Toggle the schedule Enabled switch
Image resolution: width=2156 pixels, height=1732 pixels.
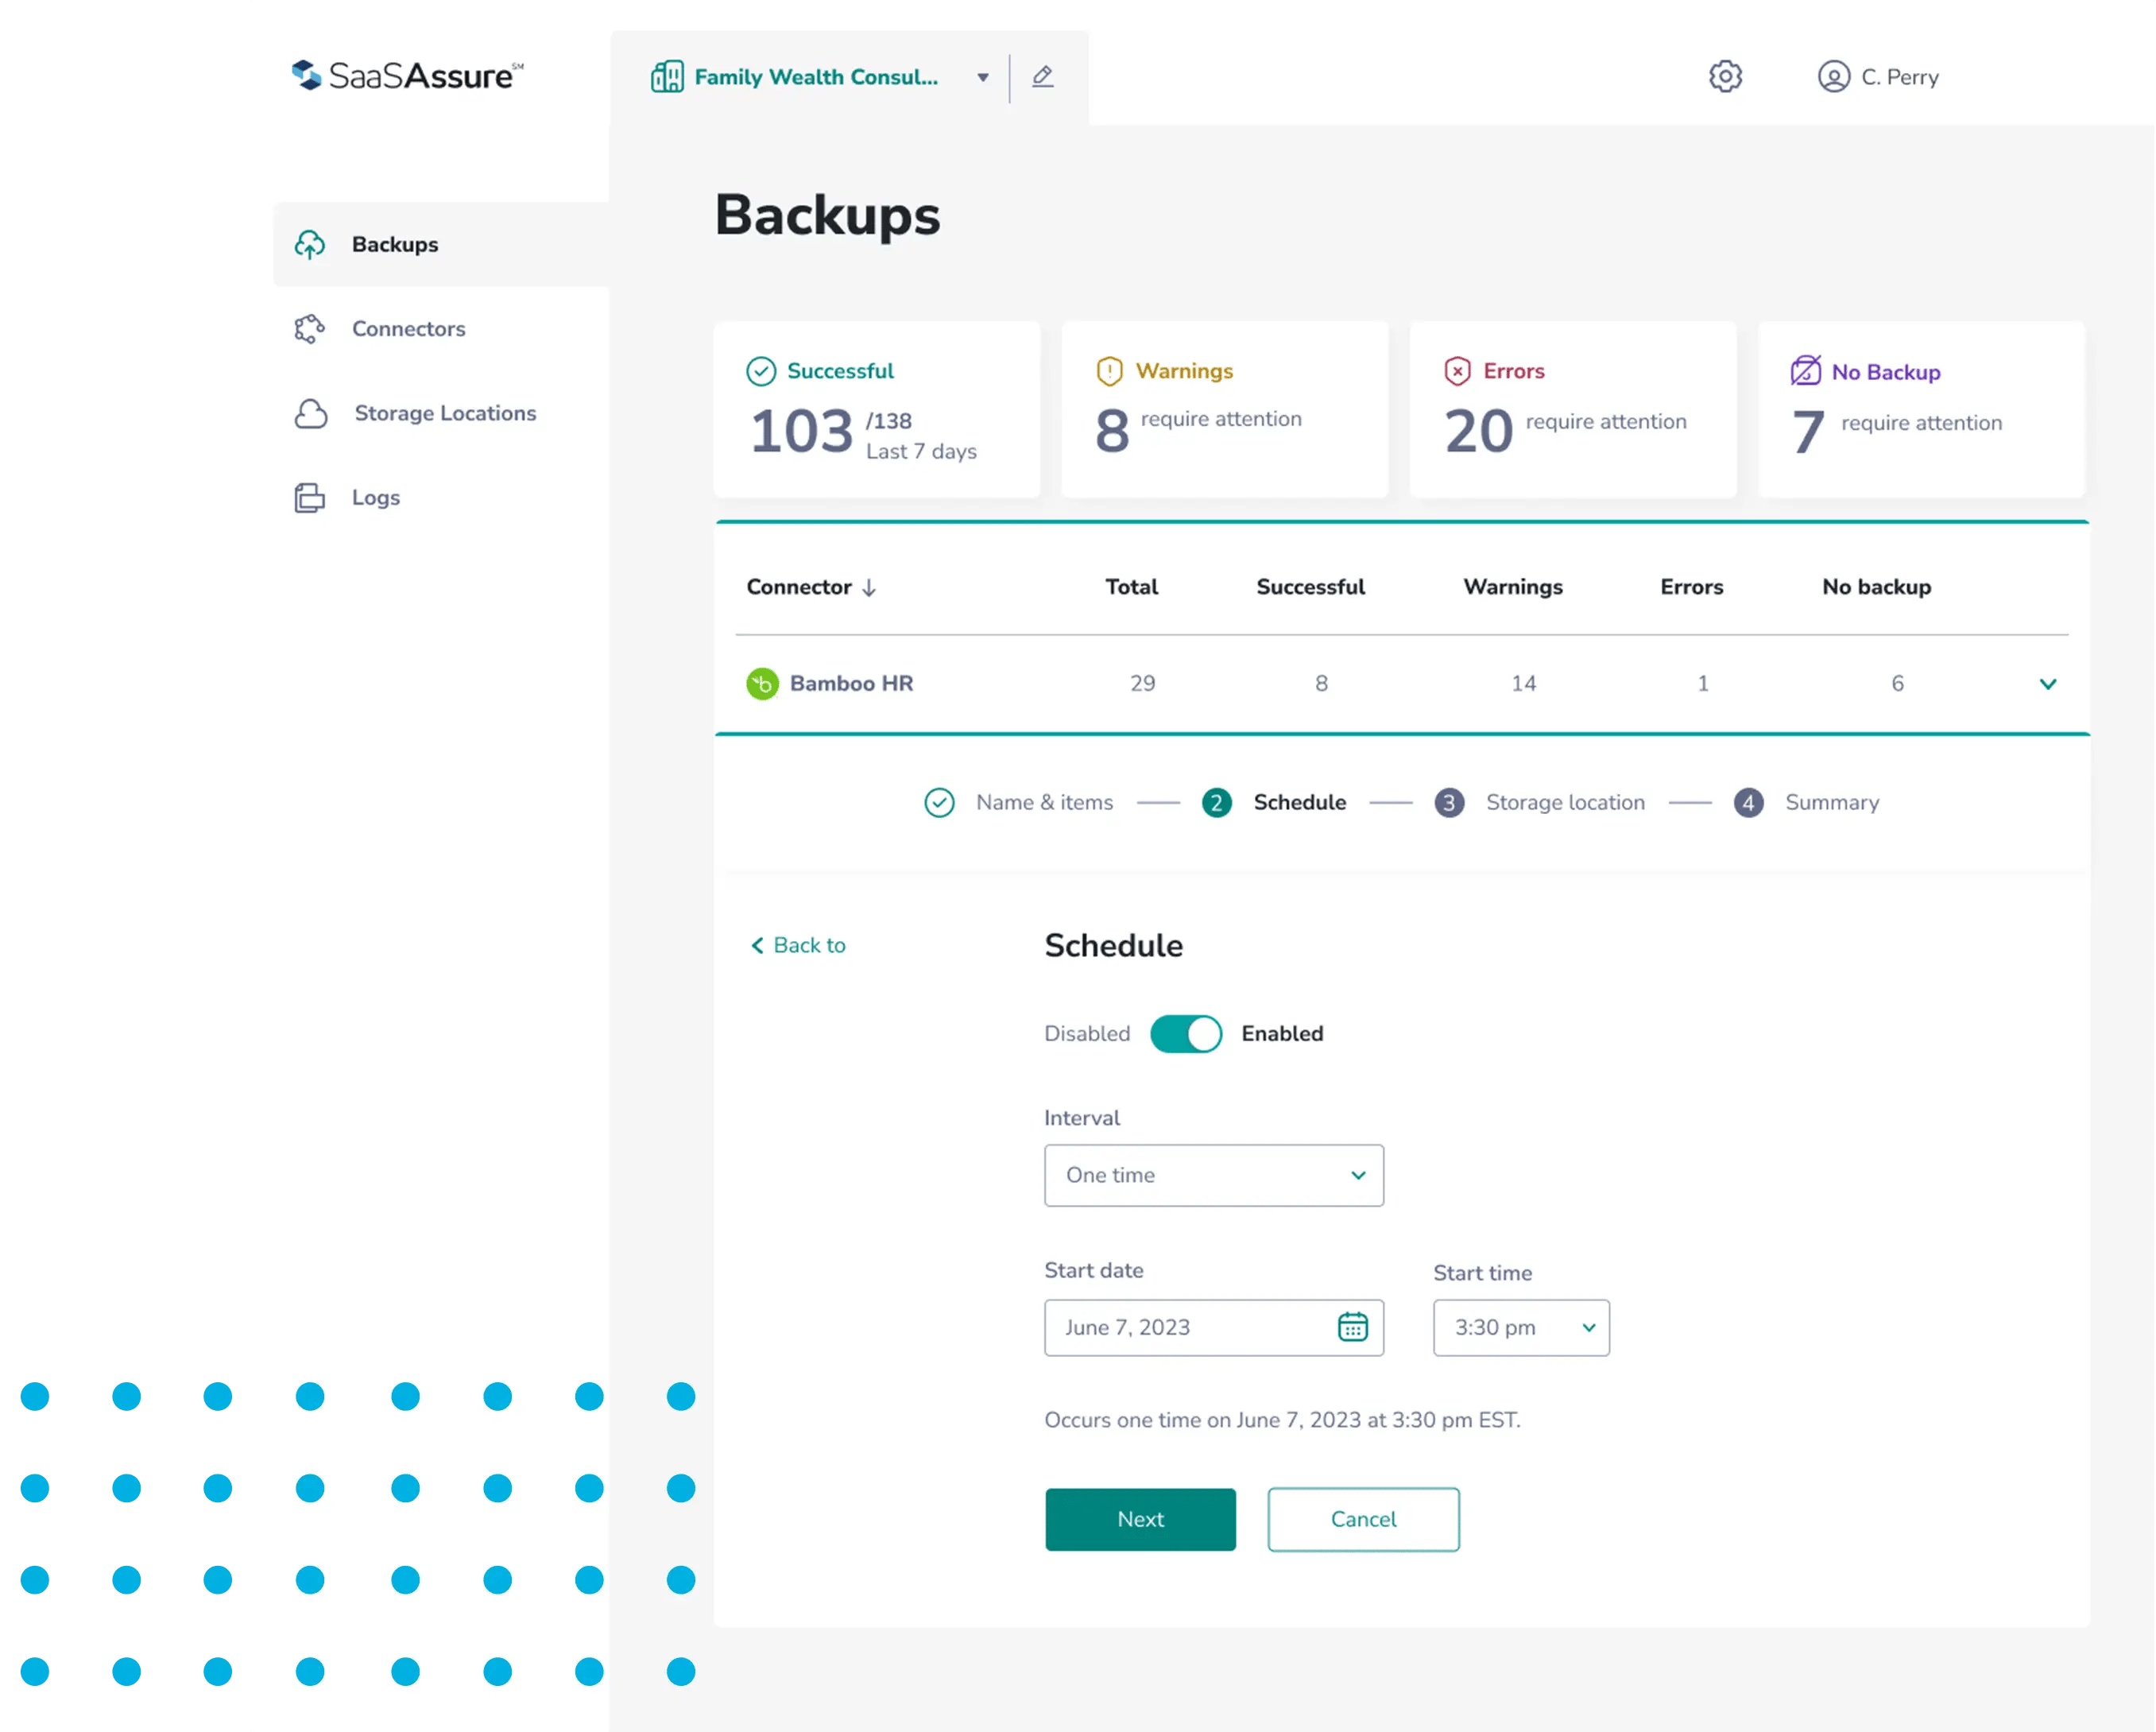[x=1186, y=1034]
